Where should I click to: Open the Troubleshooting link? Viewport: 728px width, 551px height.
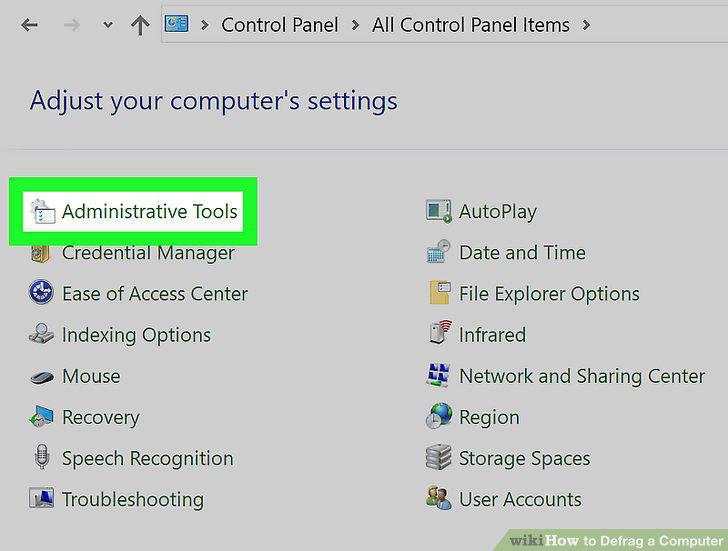click(133, 500)
